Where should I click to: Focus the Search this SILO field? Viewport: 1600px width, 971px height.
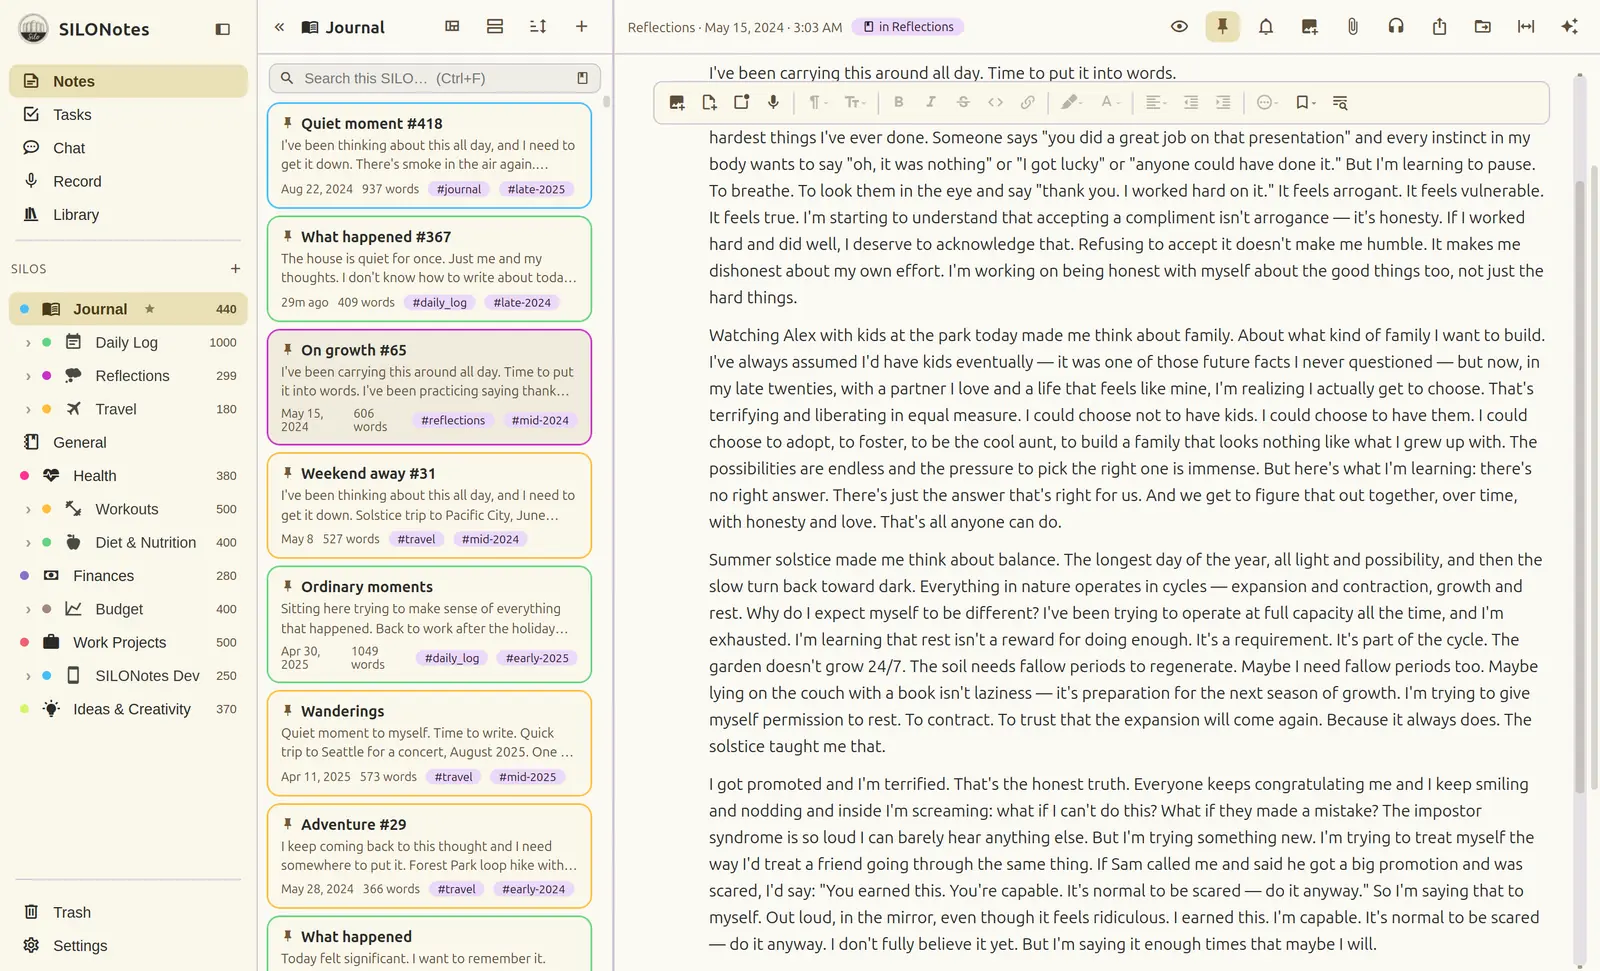435,78
